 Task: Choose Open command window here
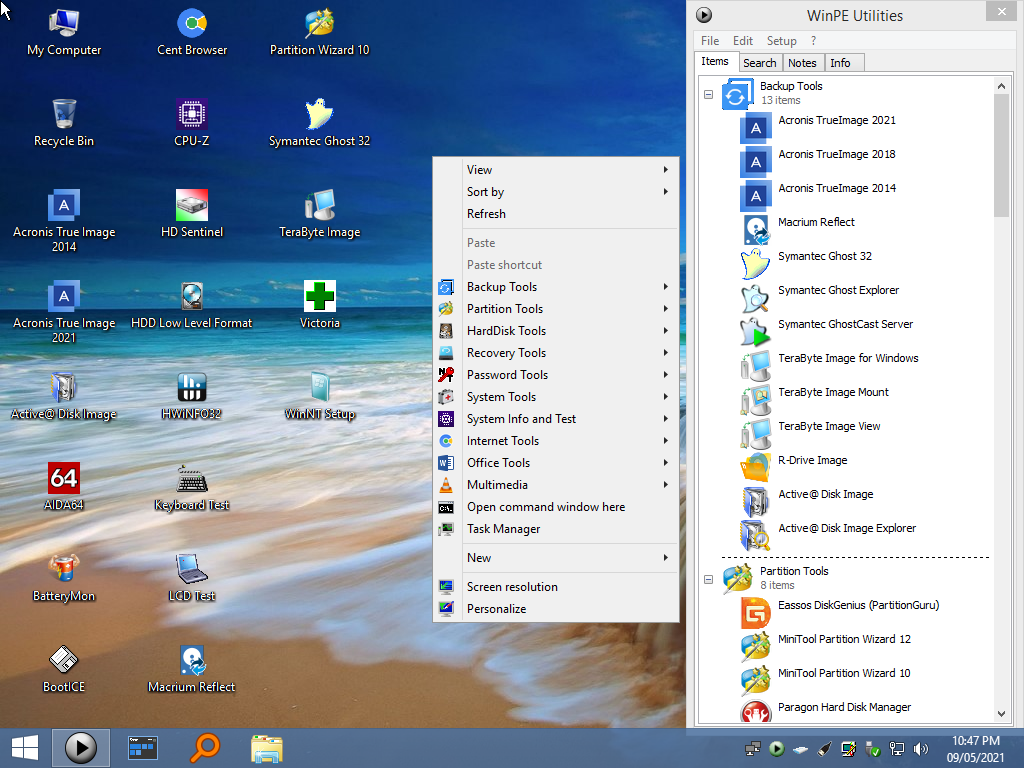click(556, 507)
